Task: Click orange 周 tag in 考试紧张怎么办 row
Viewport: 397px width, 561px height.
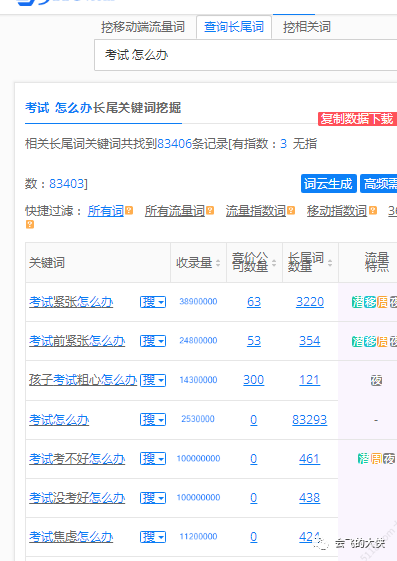Action: [x=382, y=302]
